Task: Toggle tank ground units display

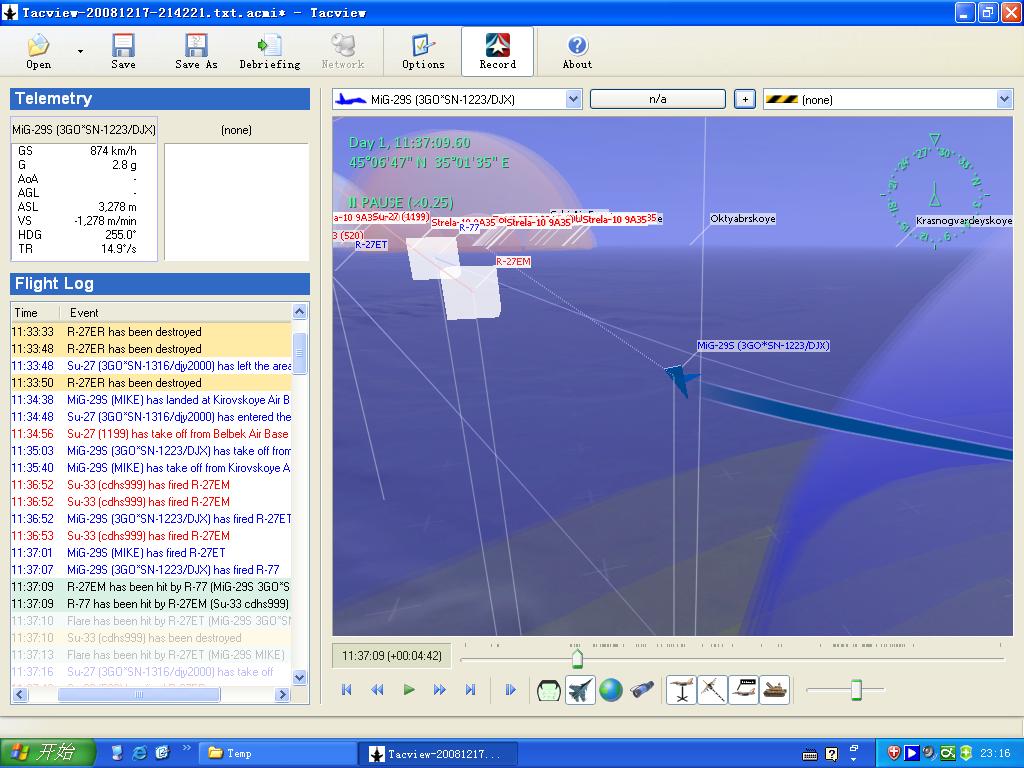Action: coord(775,690)
